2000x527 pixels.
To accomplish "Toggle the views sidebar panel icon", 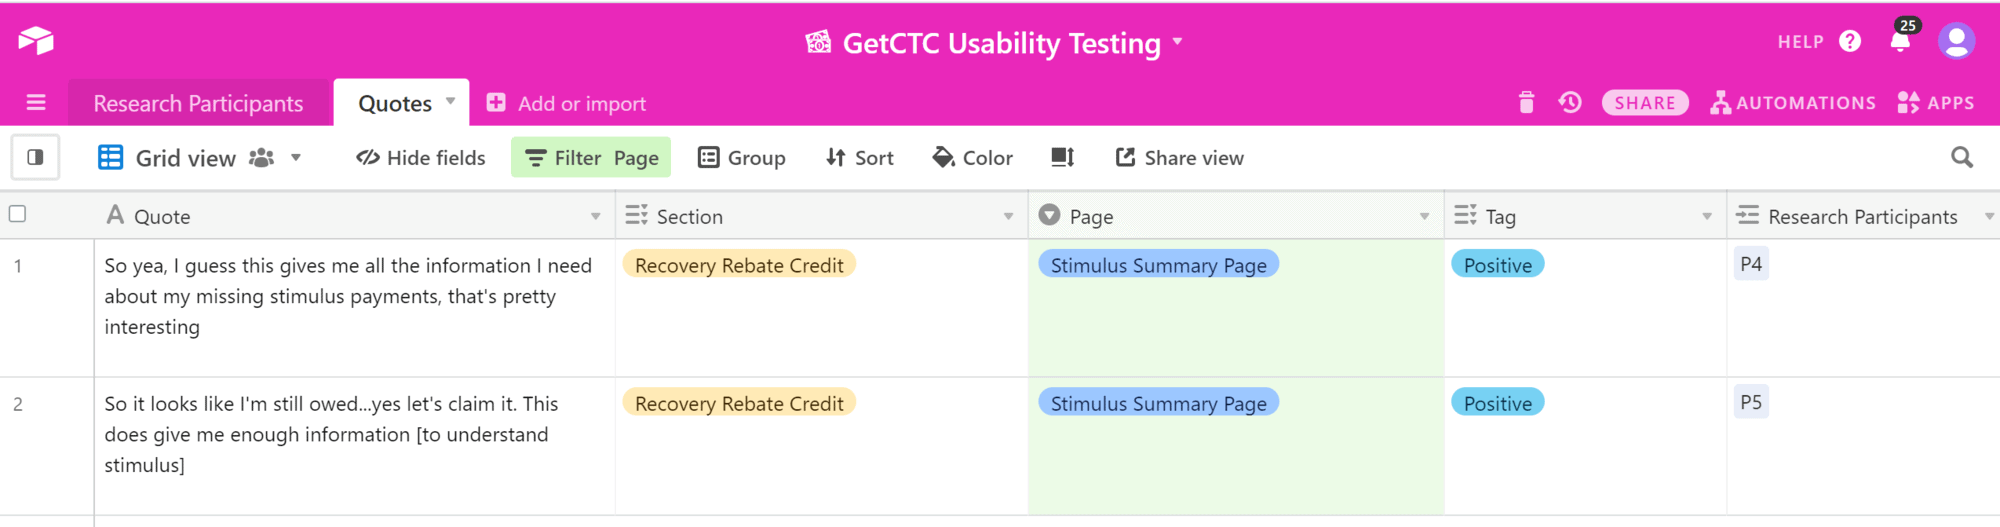I will pos(35,157).
